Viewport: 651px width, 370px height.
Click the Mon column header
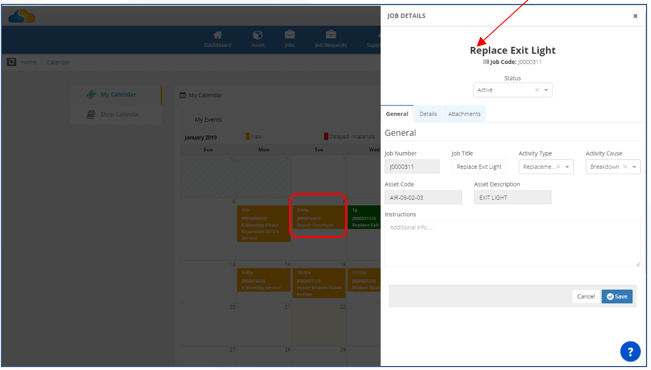click(263, 149)
